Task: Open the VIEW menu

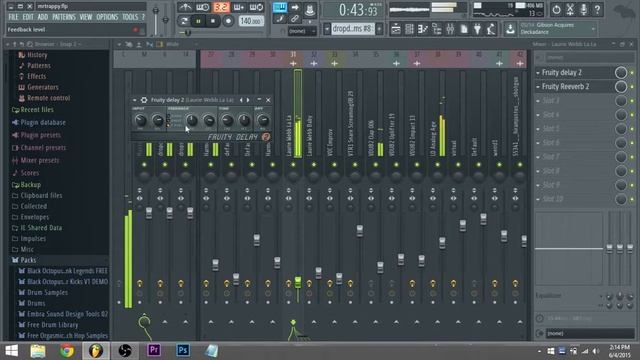Action: (86, 17)
